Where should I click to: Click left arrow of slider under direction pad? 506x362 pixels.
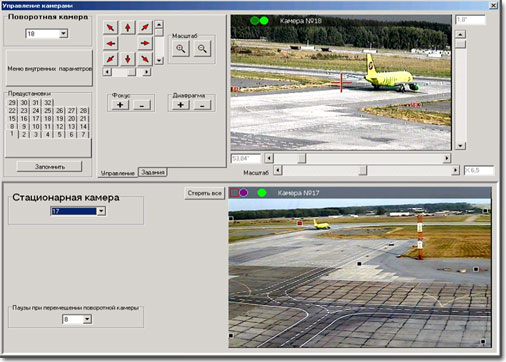107,72
